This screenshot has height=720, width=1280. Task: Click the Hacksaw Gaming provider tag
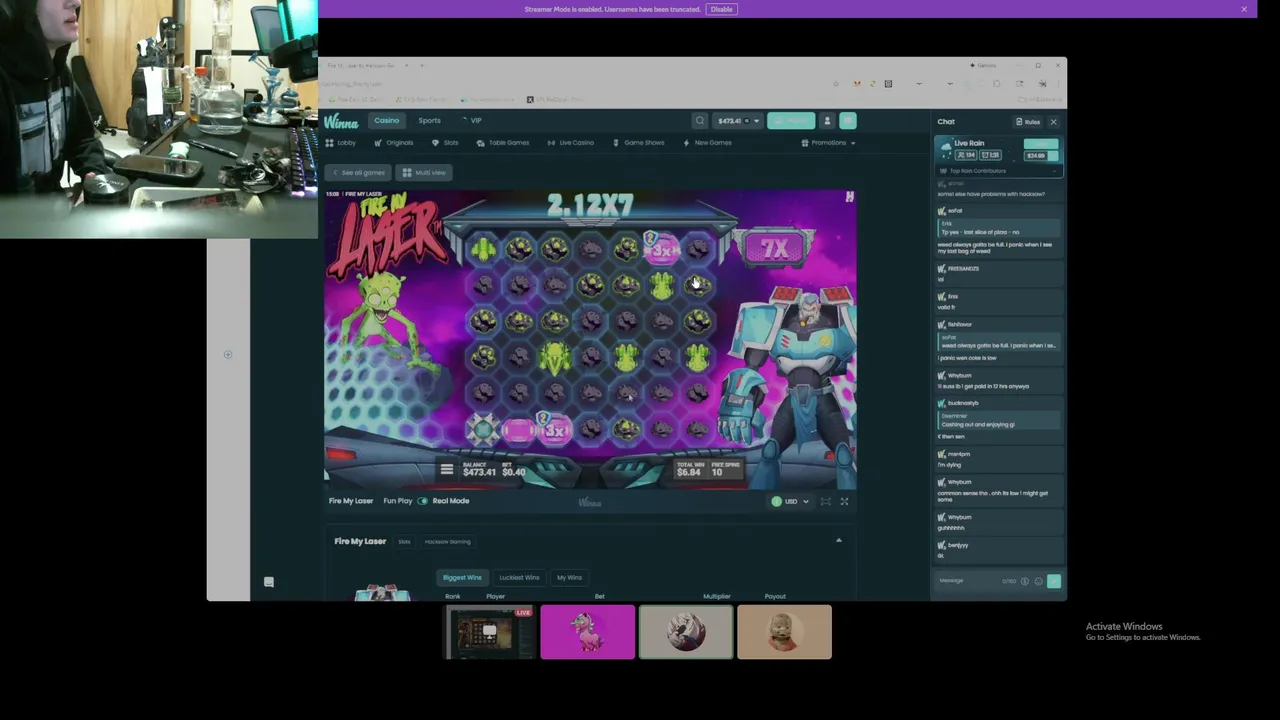(x=447, y=542)
